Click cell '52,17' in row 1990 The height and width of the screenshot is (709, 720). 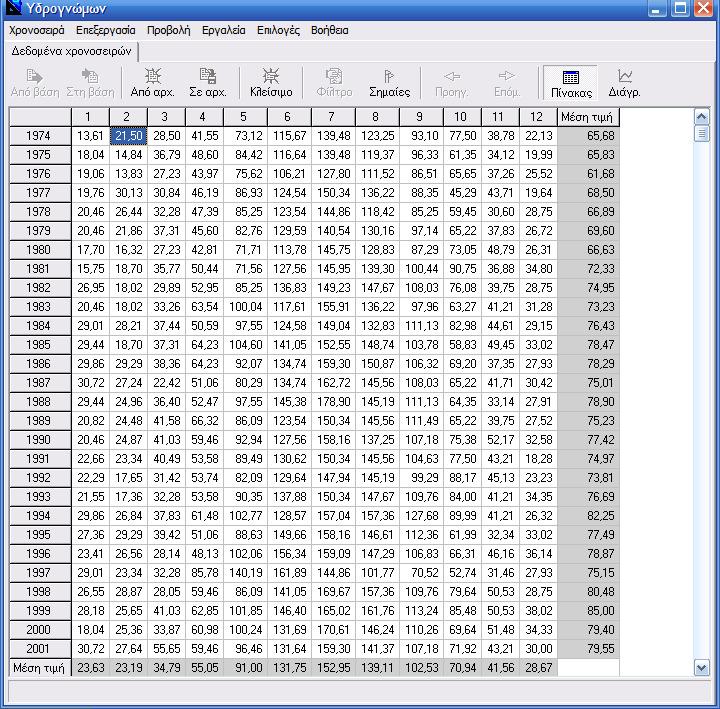(x=501, y=440)
